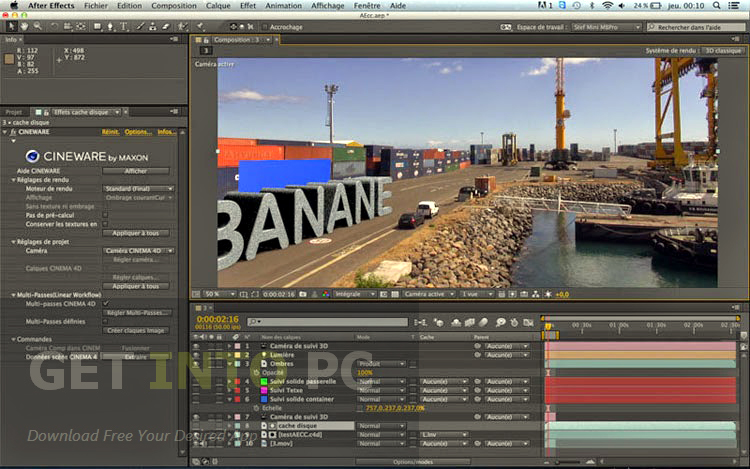Click Appliquer à tous under Réglages de rendu

click(x=136, y=233)
